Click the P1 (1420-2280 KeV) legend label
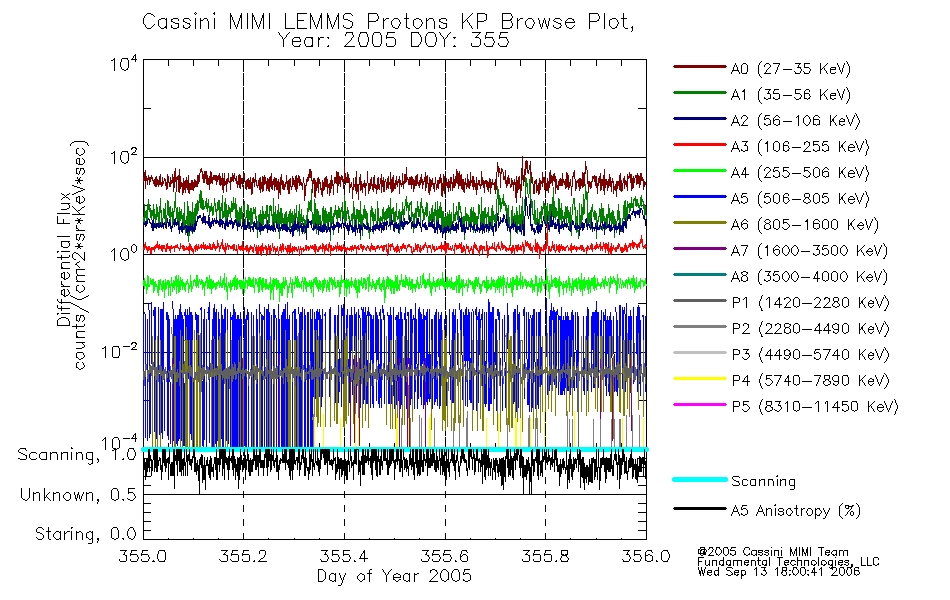Screen dimensions: 950x600 click(811, 303)
